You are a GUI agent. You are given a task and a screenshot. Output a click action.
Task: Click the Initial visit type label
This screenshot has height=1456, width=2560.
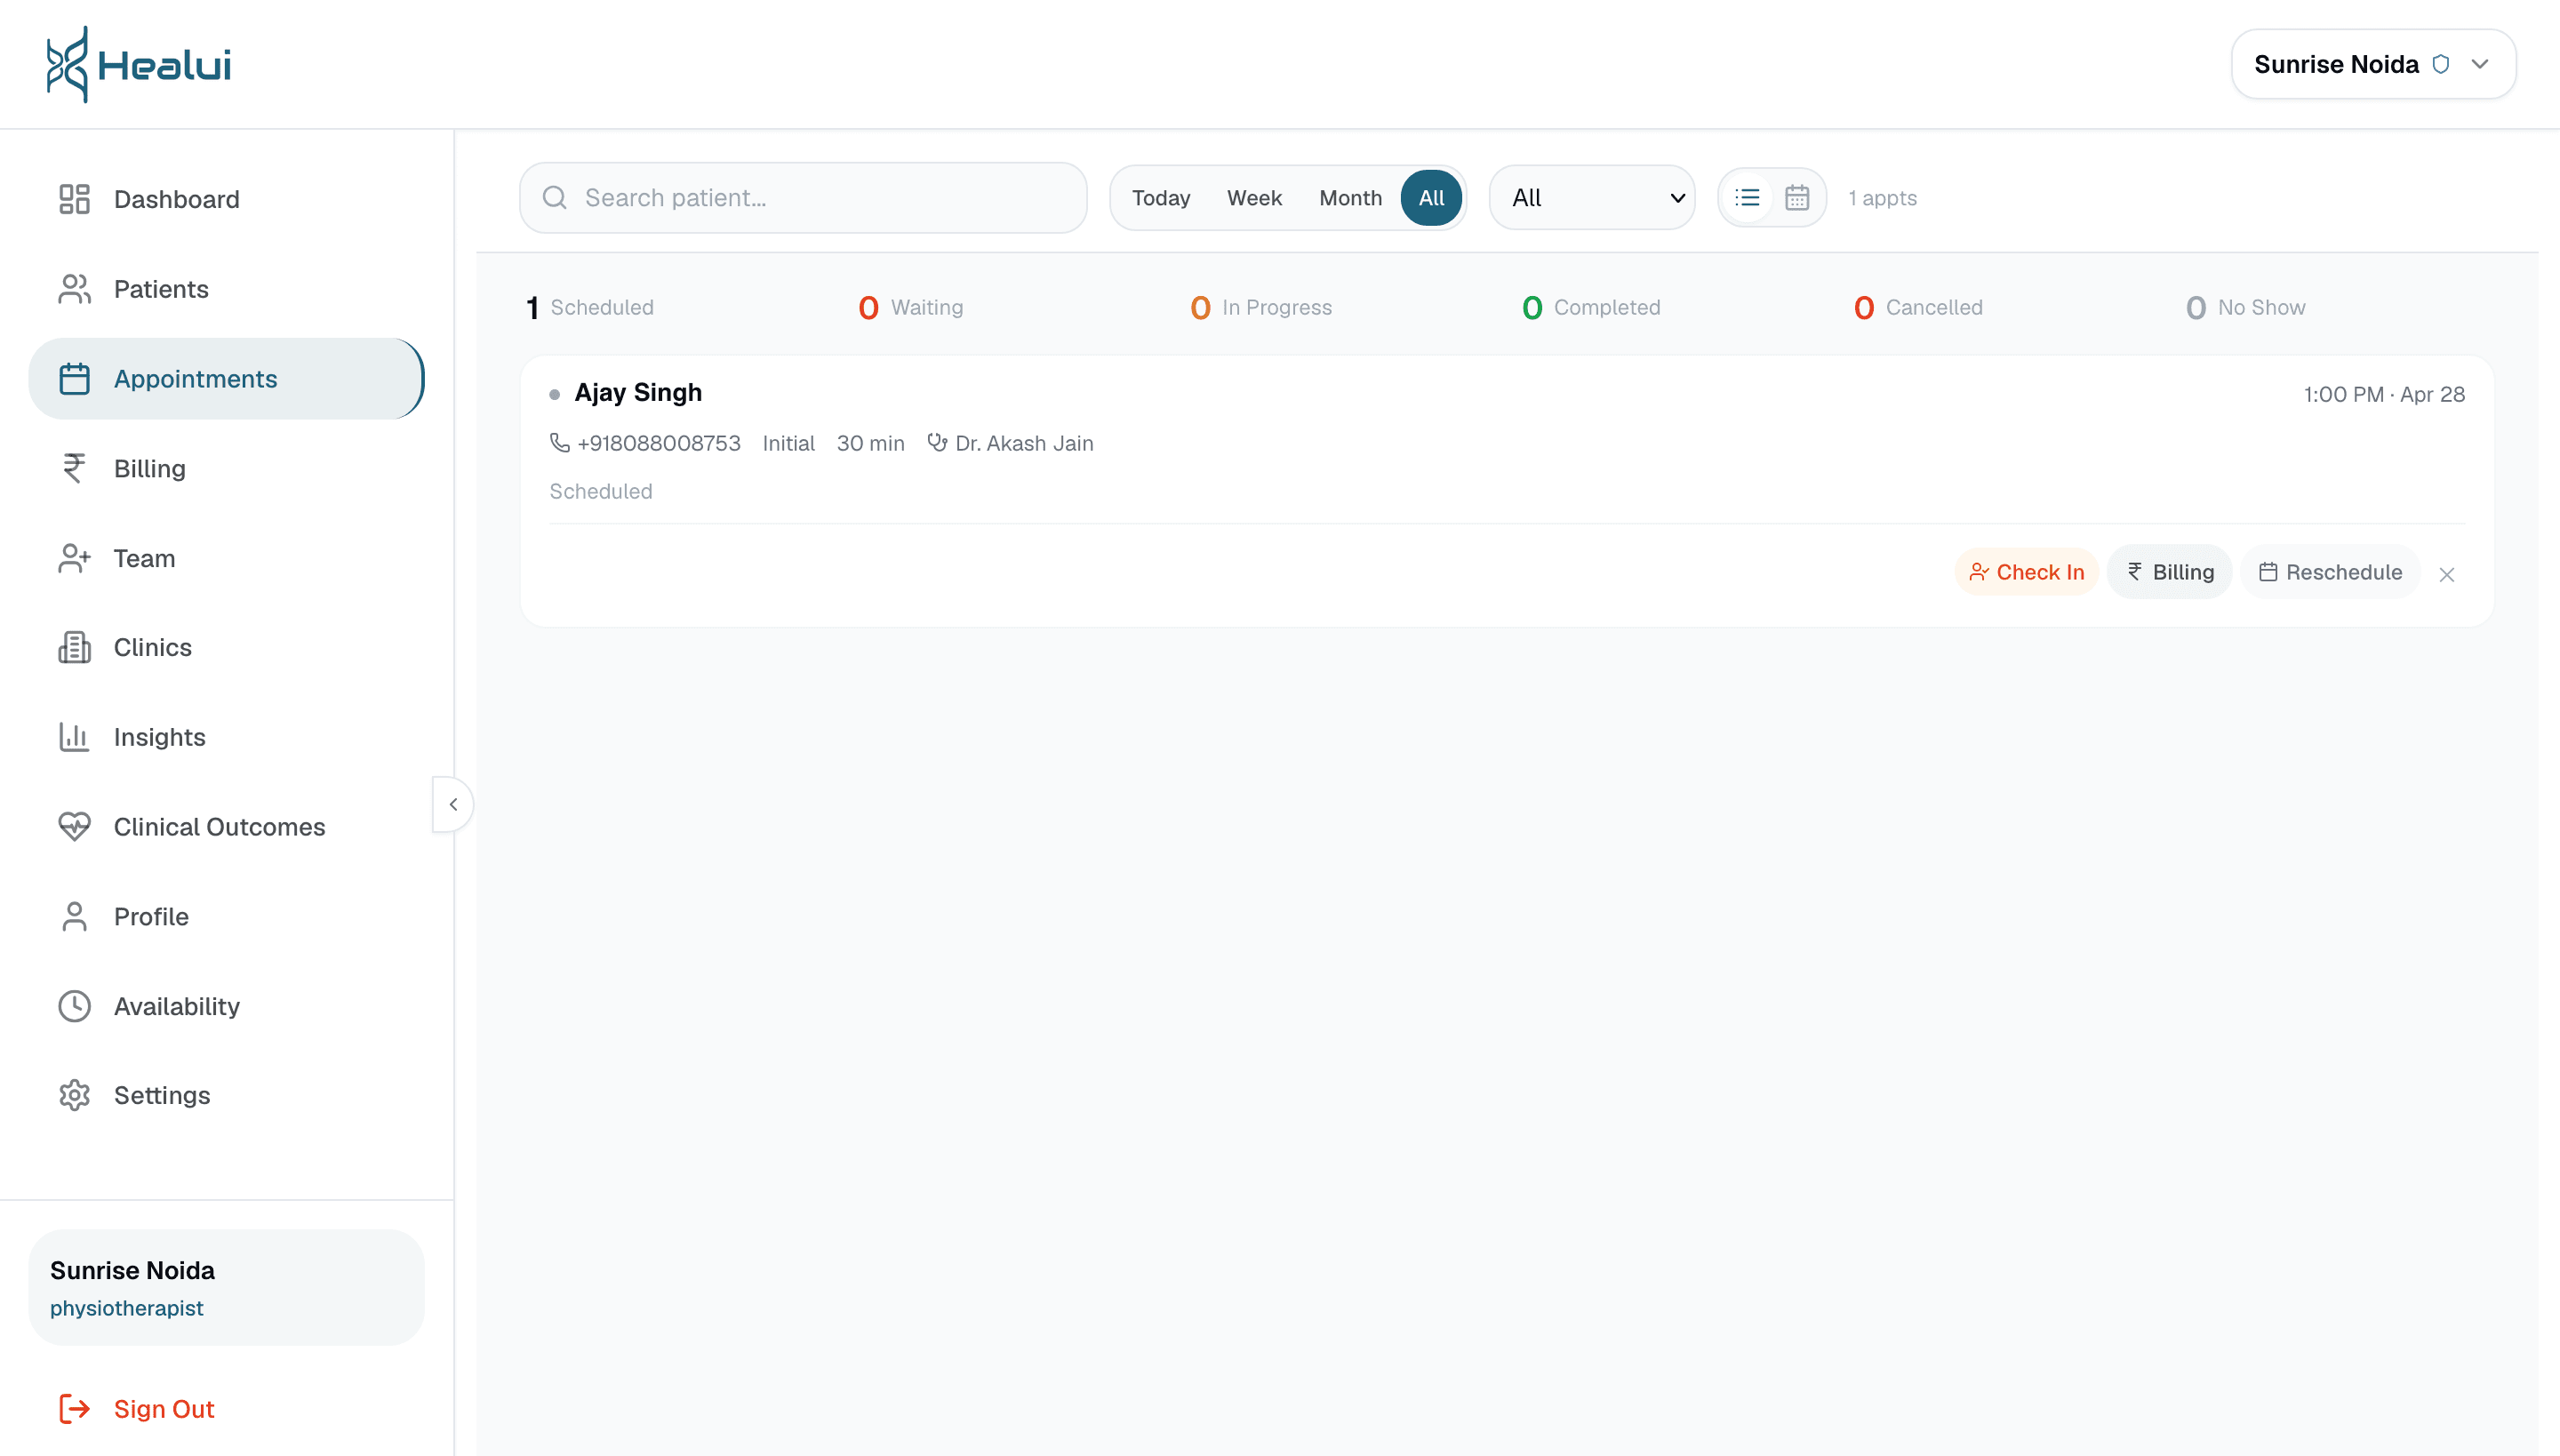click(x=788, y=443)
